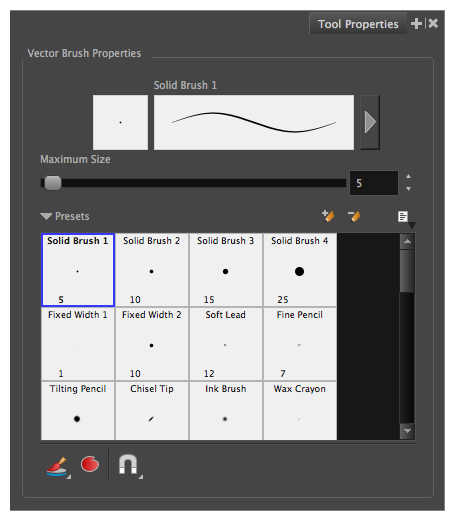
Task: Pick the Ink Brush preset
Action: pyautogui.click(x=226, y=411)
